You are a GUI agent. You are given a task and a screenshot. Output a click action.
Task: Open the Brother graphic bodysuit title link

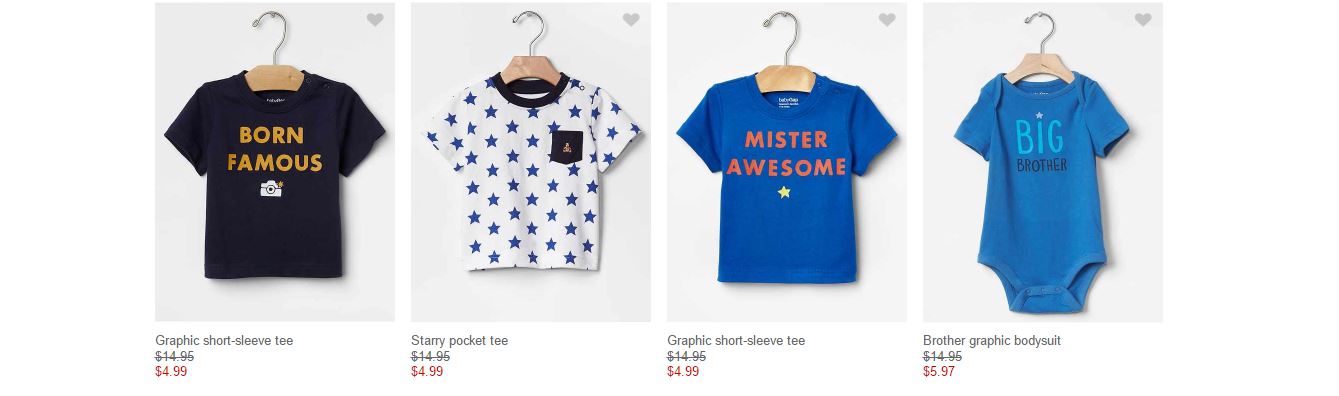click(992, 341)
